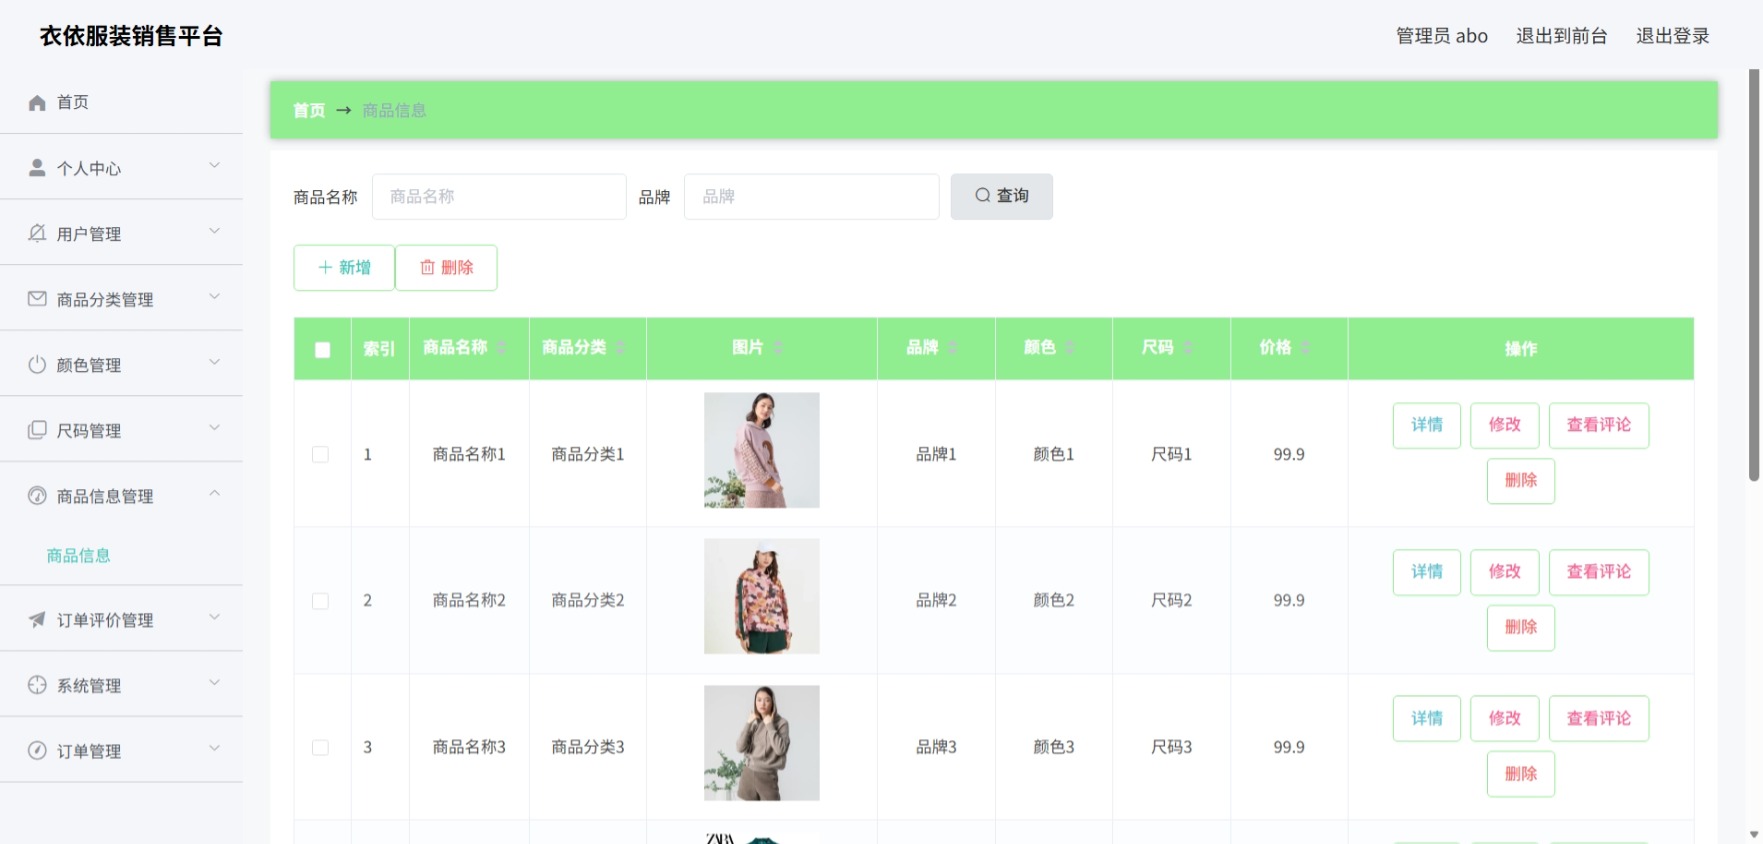Screen dimensions: 1763x844
Task: Open 详情 for row 商品名称3
Action: tap(1427, 718)
